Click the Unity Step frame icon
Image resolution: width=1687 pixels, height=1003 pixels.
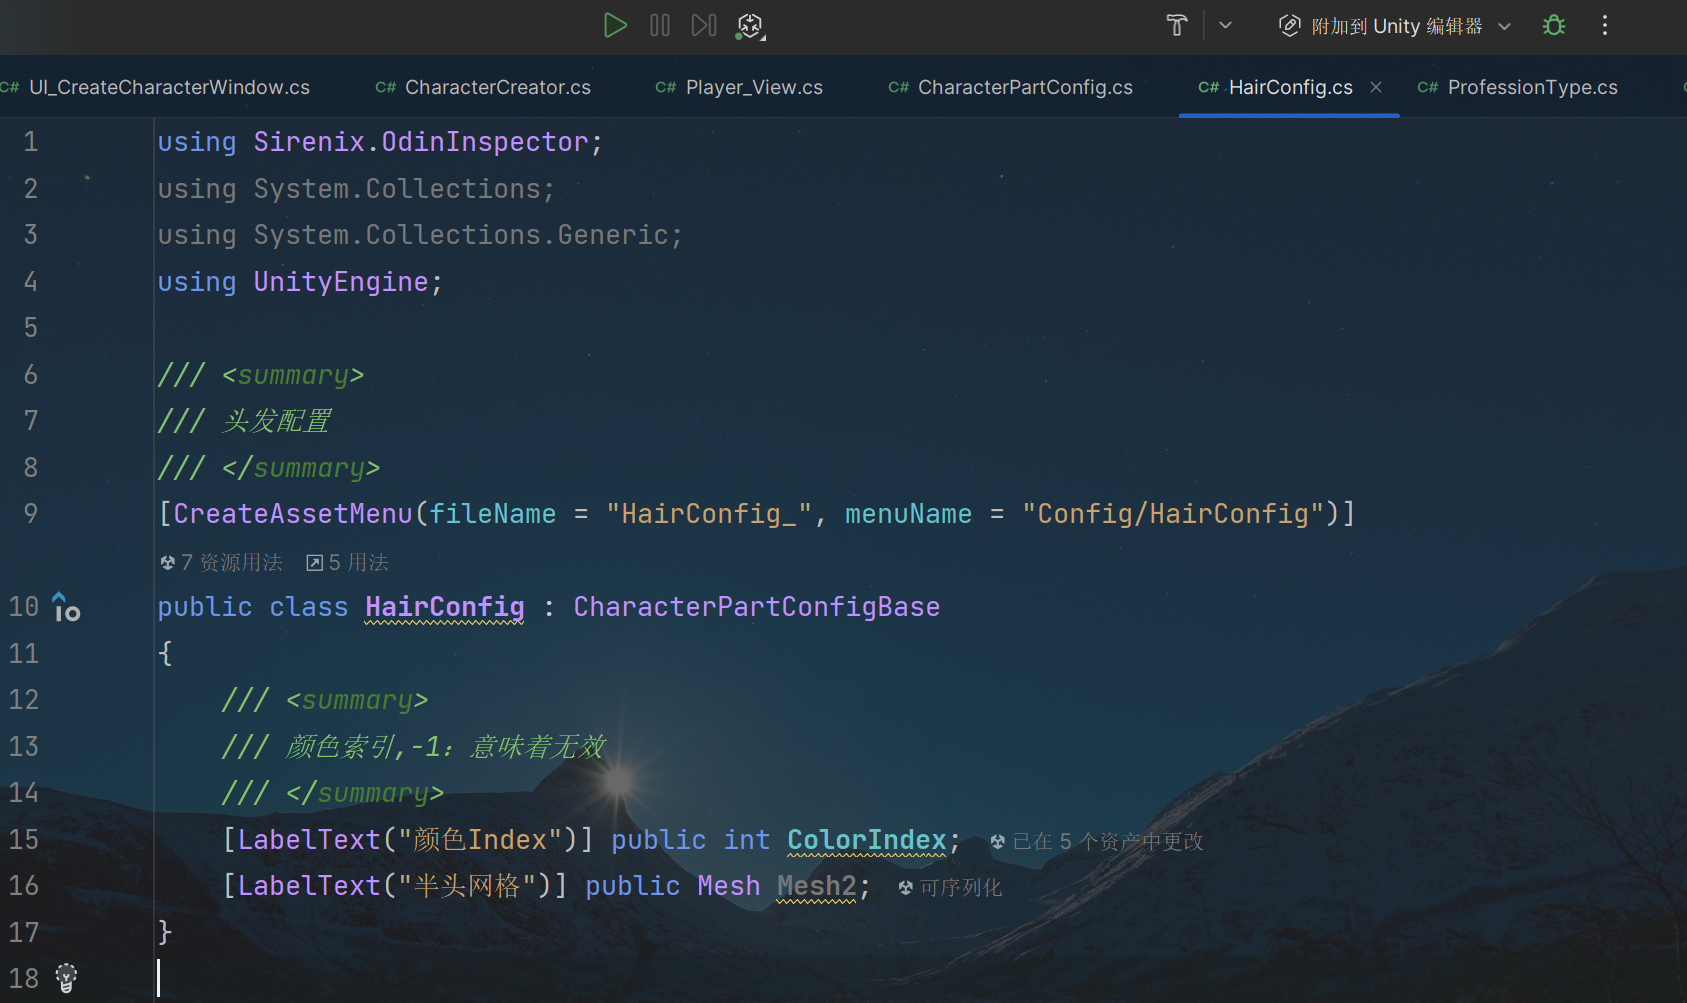[704, 26]
